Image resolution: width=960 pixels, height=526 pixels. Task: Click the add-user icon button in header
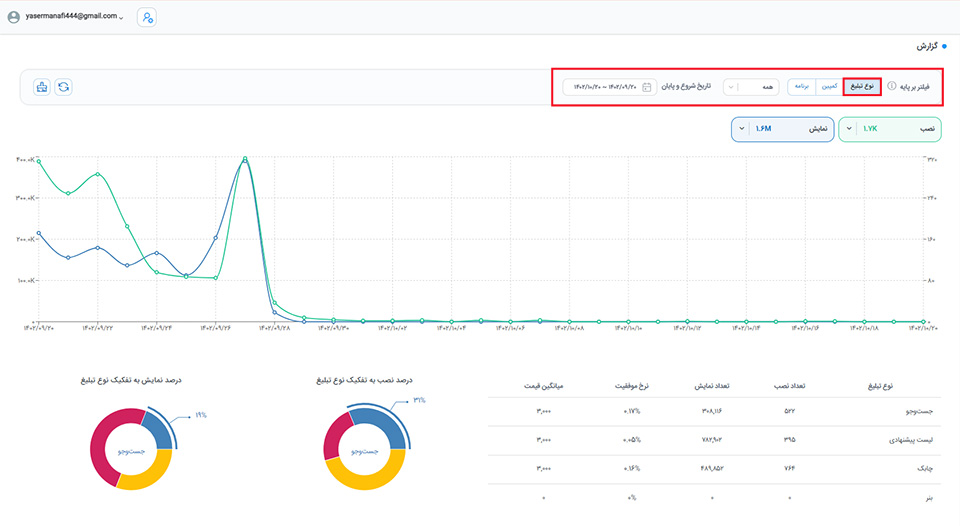coord(148,17)
